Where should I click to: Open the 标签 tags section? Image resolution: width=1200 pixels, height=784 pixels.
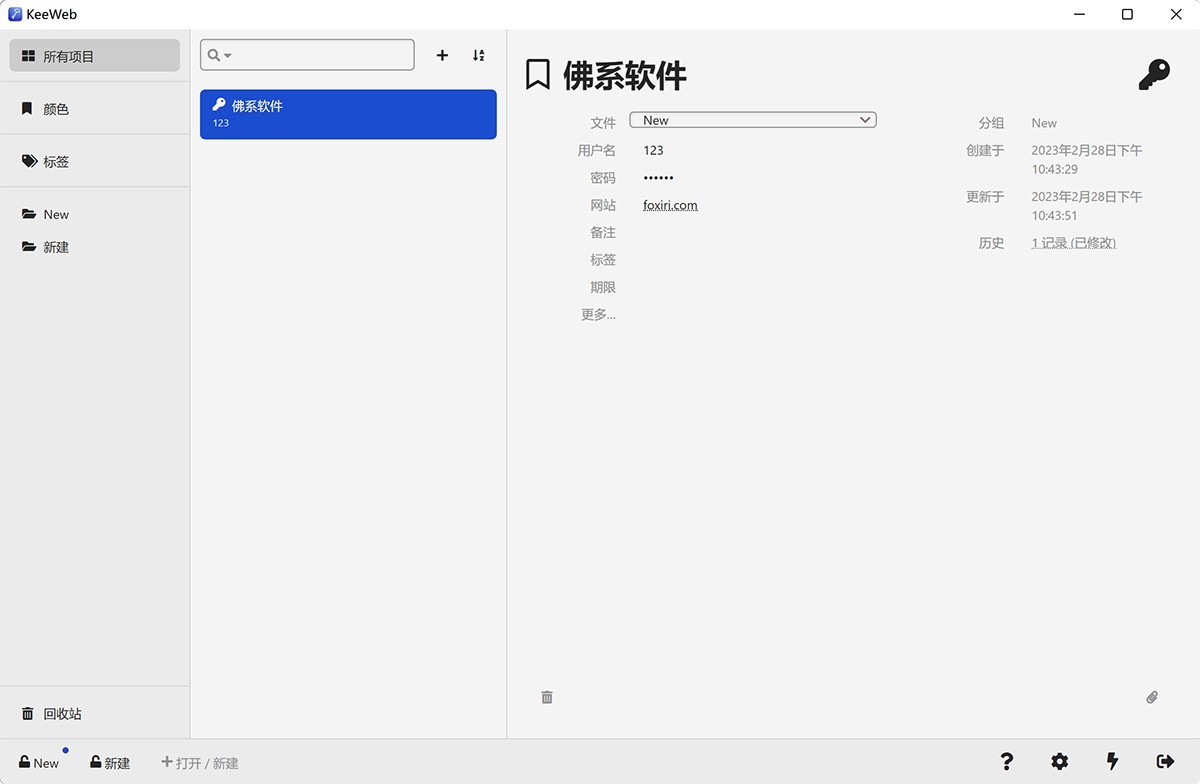95,161
